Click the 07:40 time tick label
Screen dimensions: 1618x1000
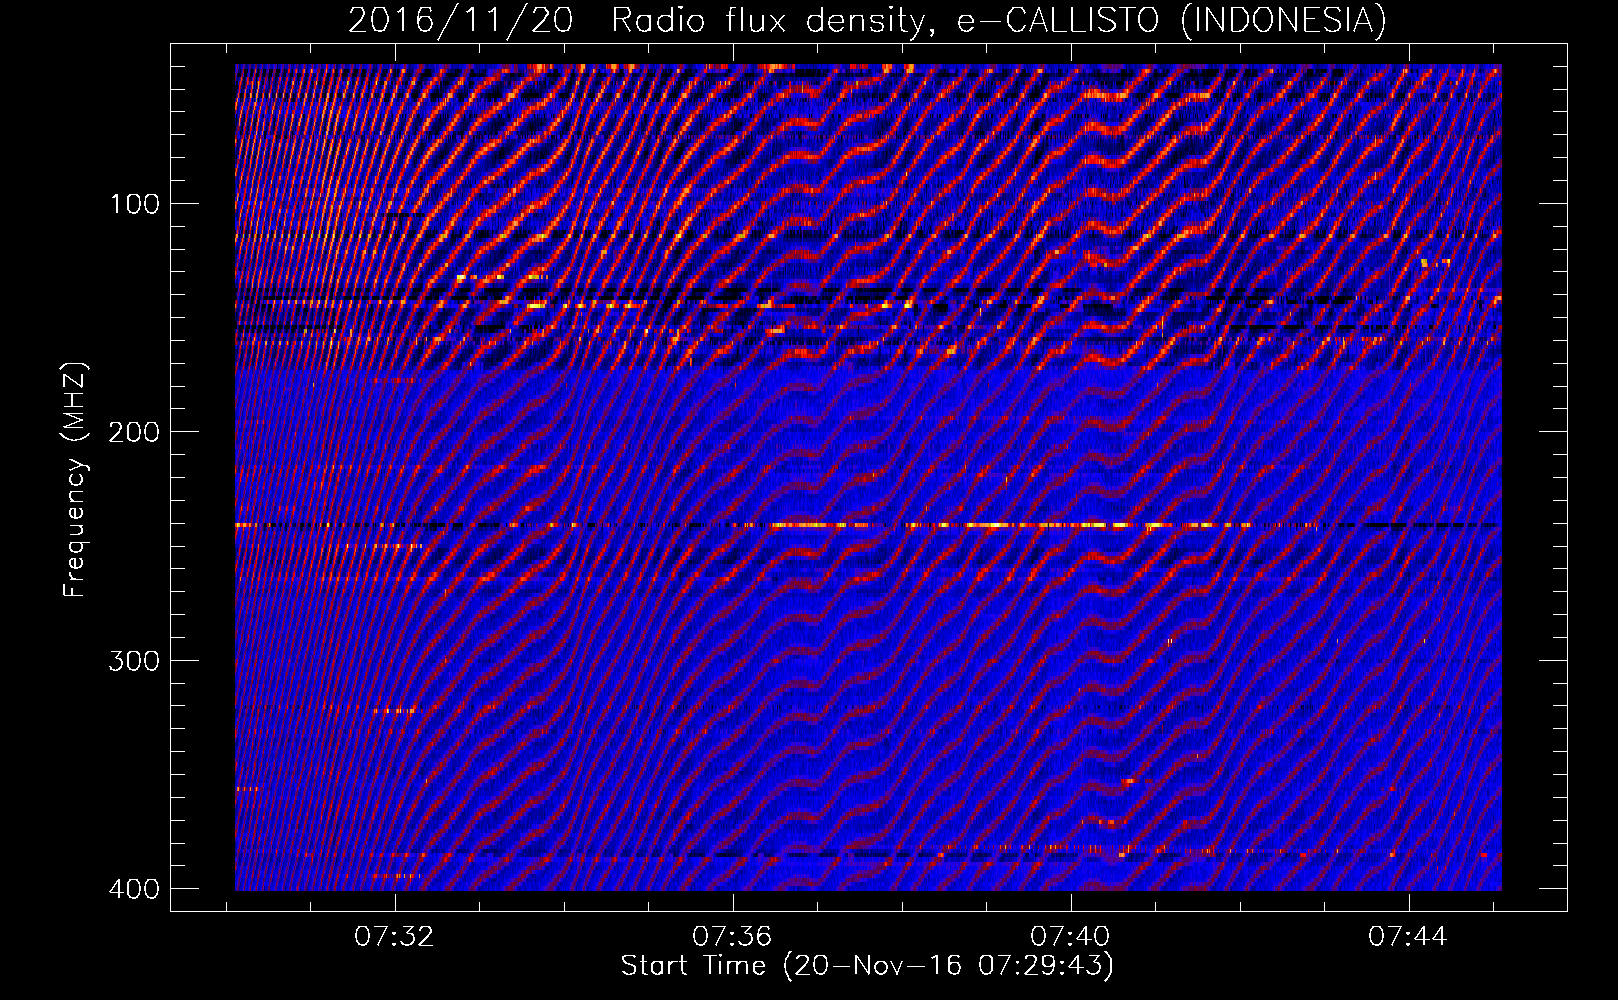tap(1070, 937)
